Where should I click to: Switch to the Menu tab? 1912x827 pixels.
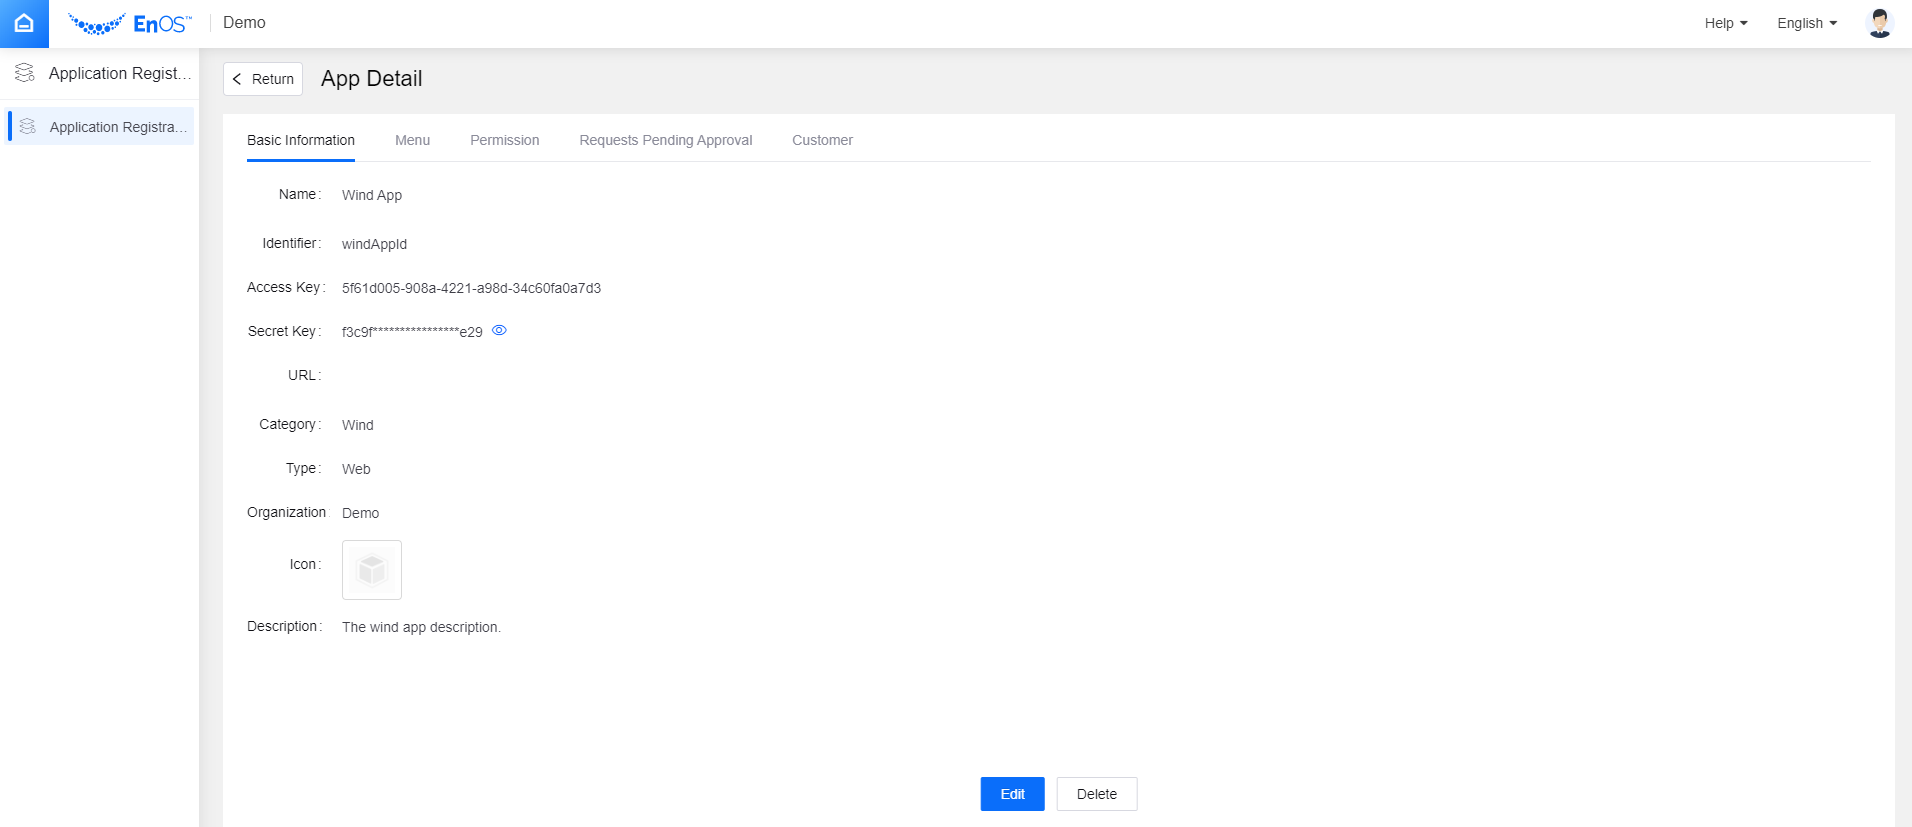(412, 140)
